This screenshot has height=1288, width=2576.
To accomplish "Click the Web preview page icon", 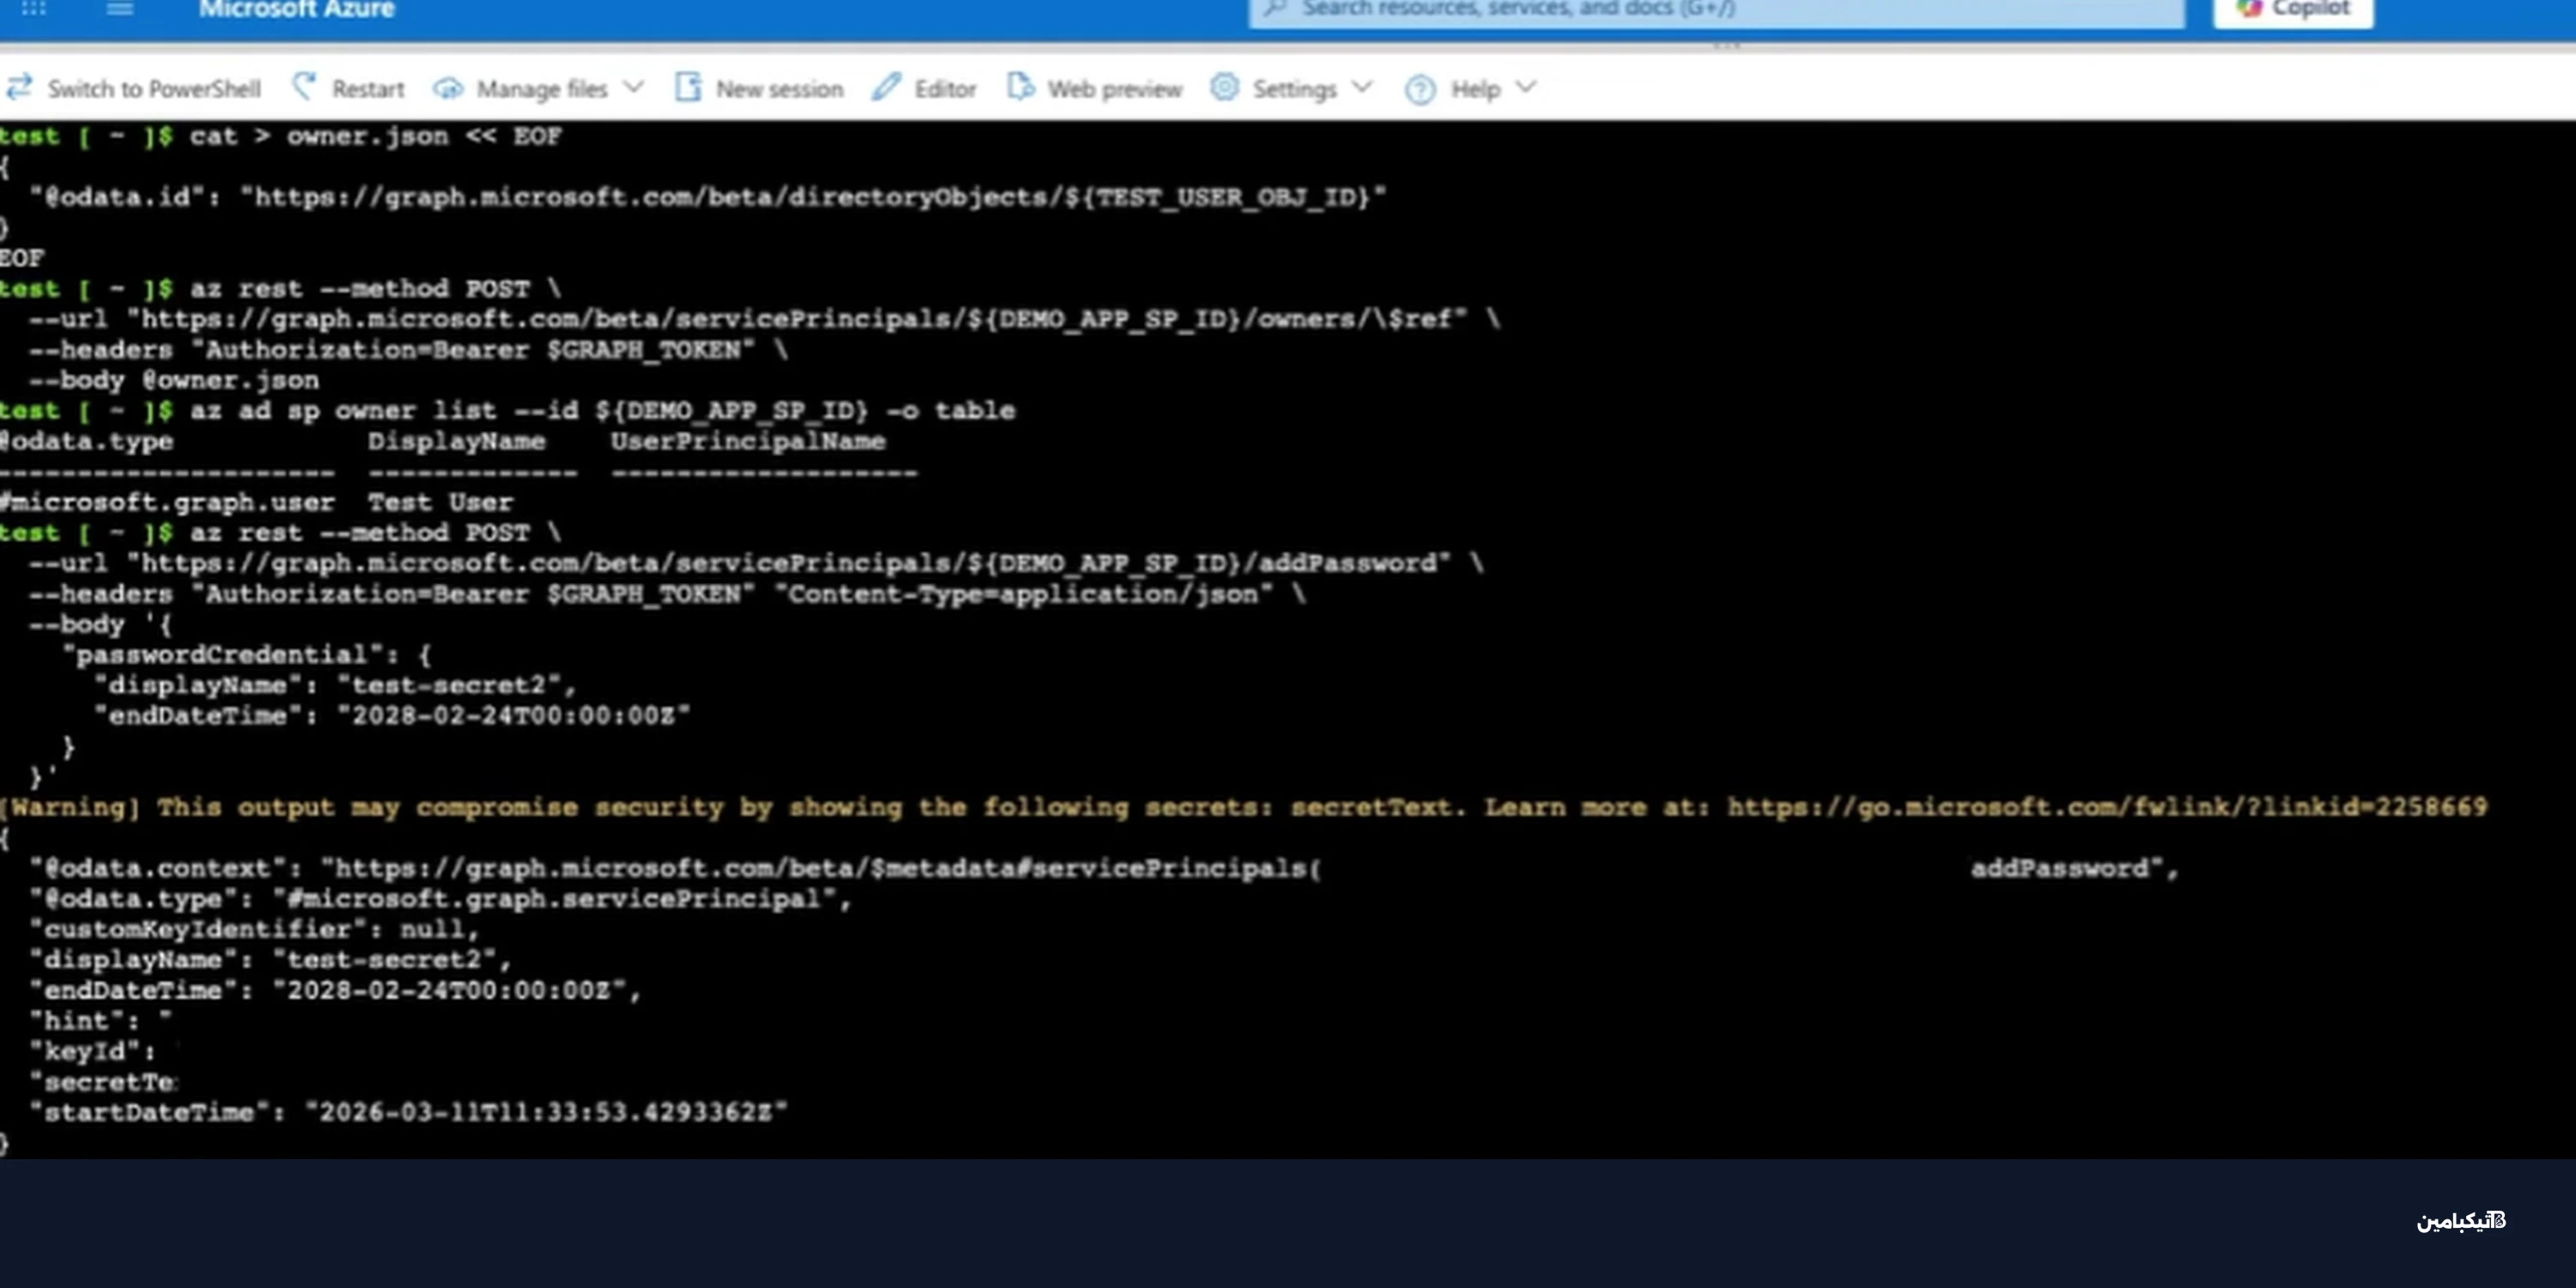I will coord(1019,88).
